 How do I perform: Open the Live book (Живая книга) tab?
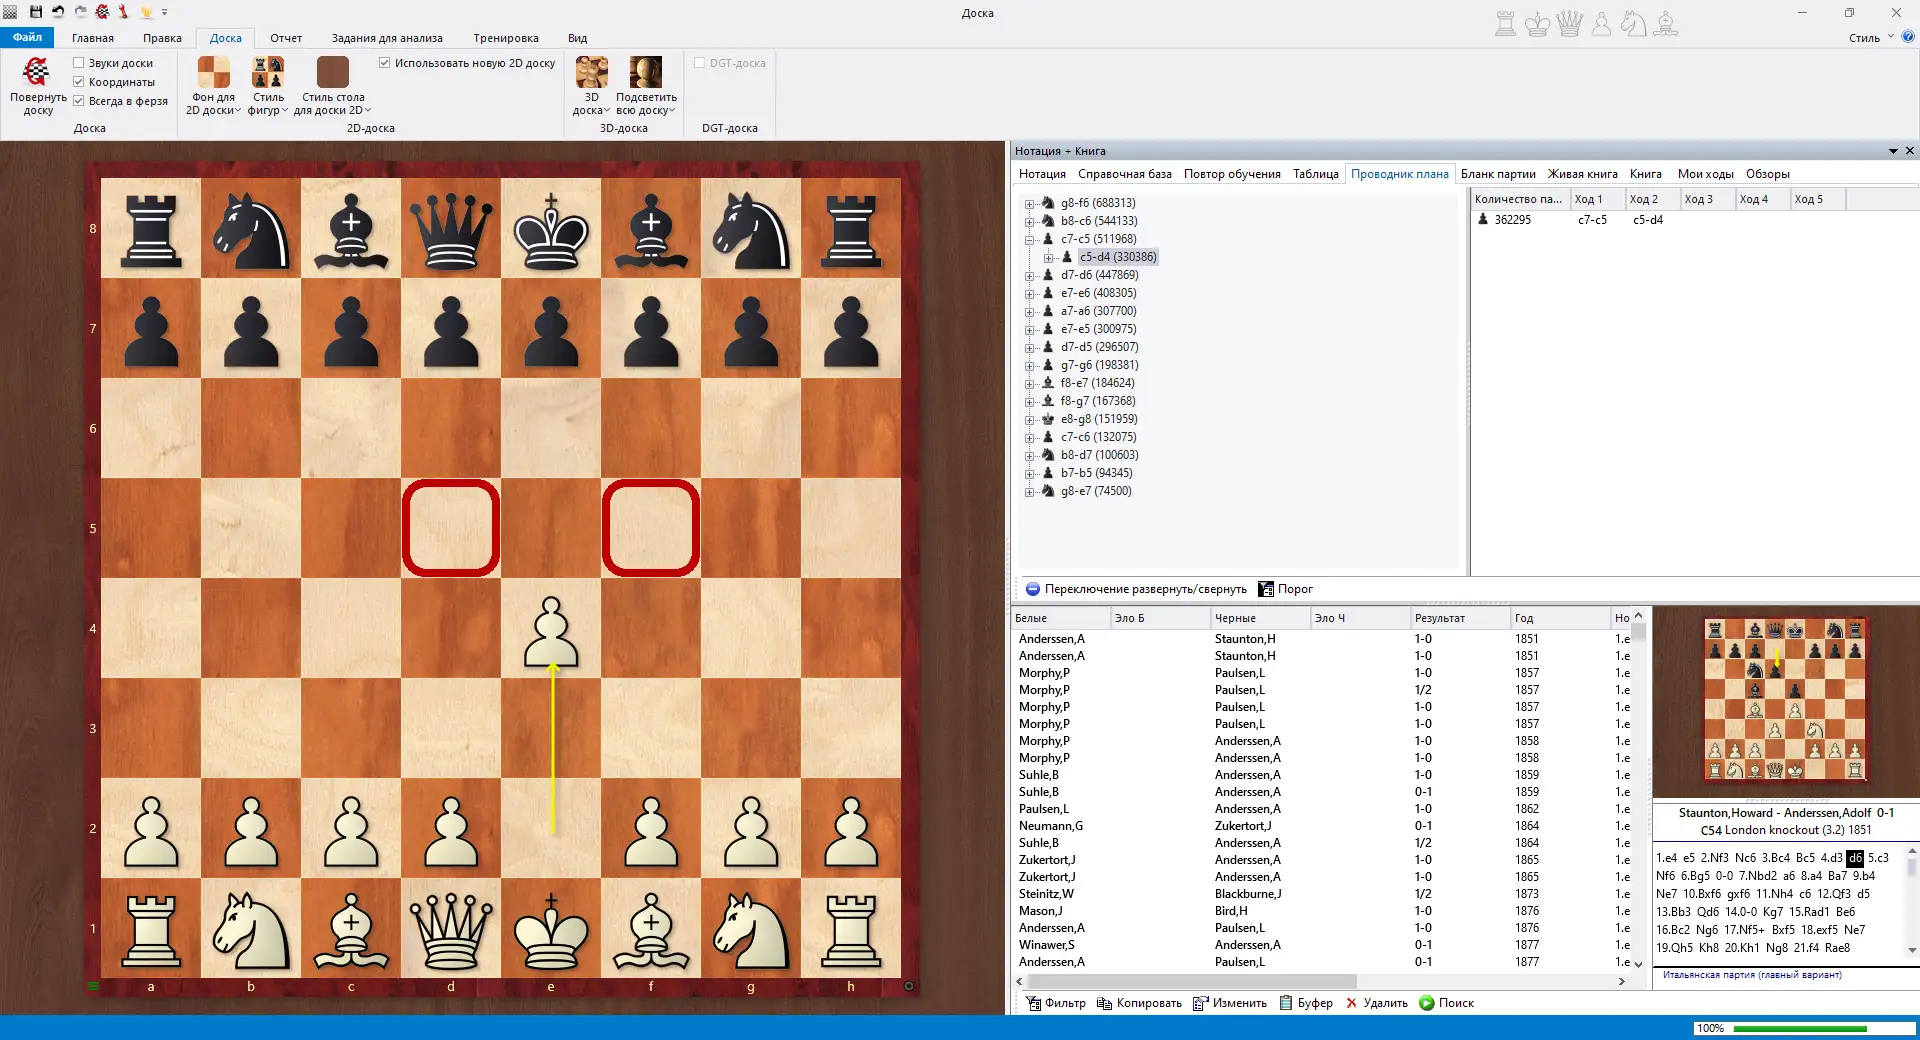pos(1582,174)
